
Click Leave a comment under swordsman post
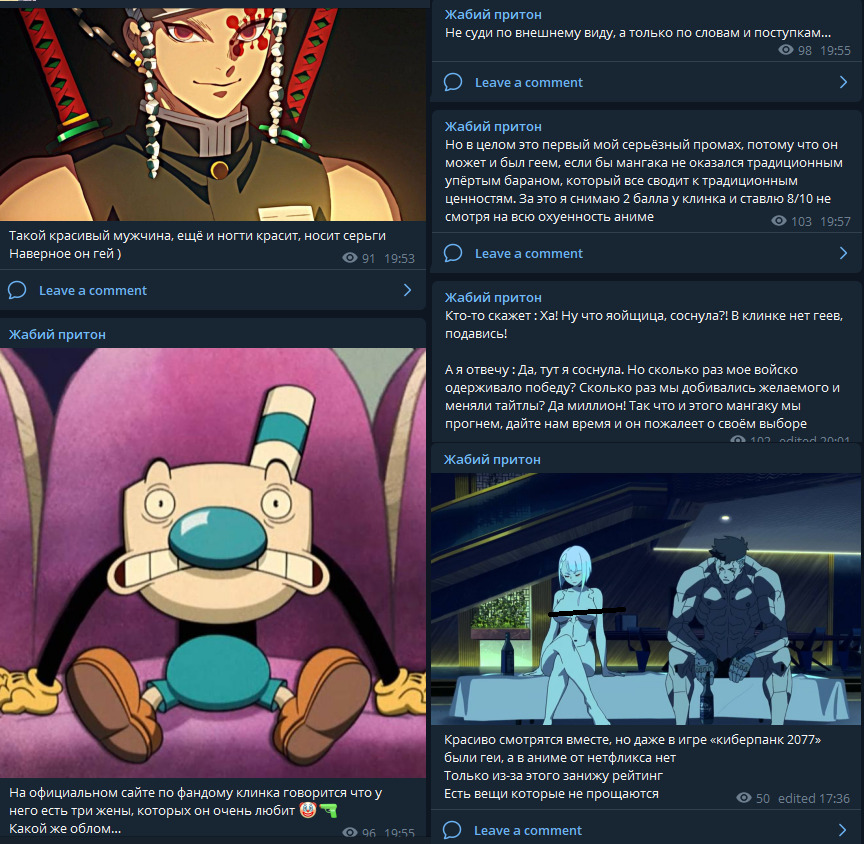coord(93,290)
